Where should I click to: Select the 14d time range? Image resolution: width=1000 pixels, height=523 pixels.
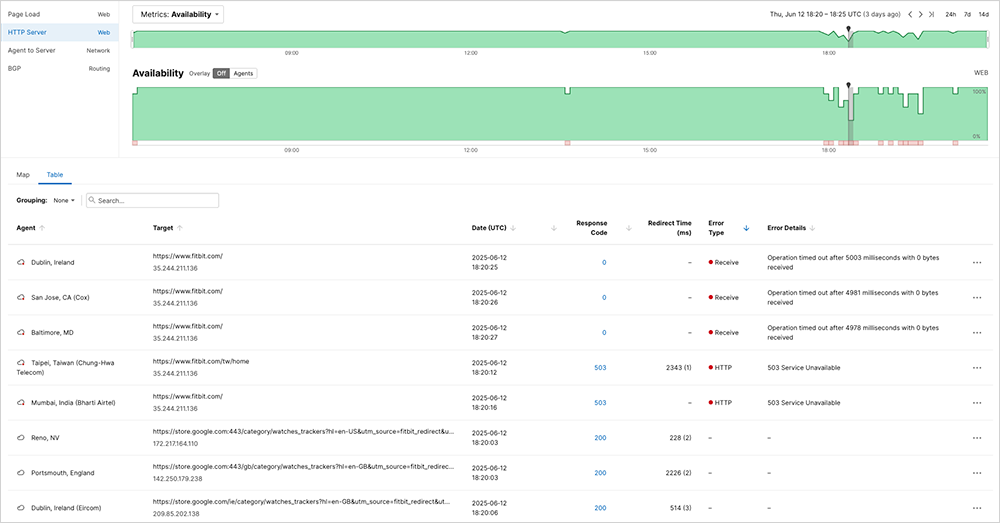point(983,15)
